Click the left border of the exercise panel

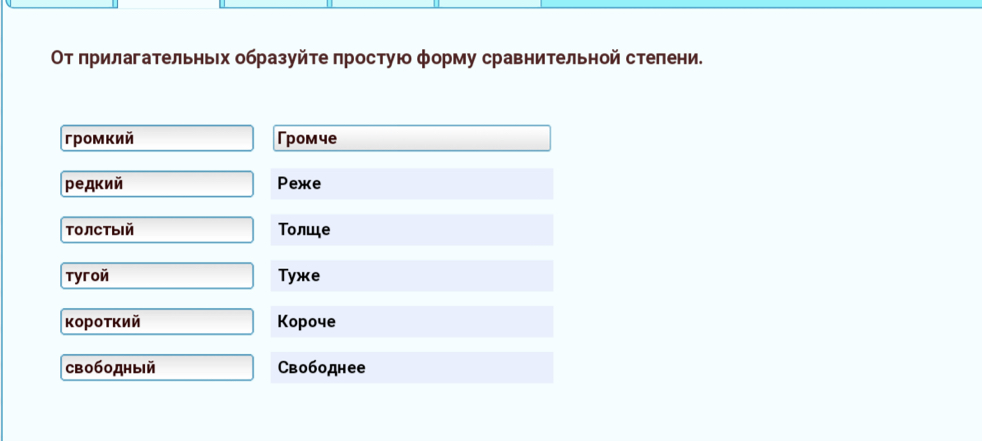(x=2, y=220)
